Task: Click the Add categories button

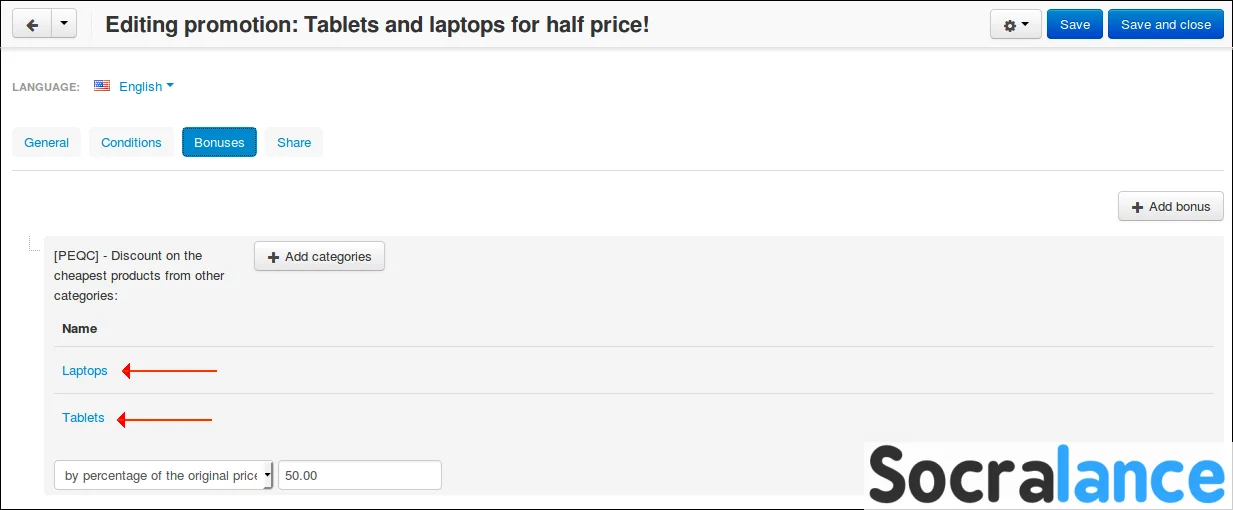Action: [x=319, y=257]
